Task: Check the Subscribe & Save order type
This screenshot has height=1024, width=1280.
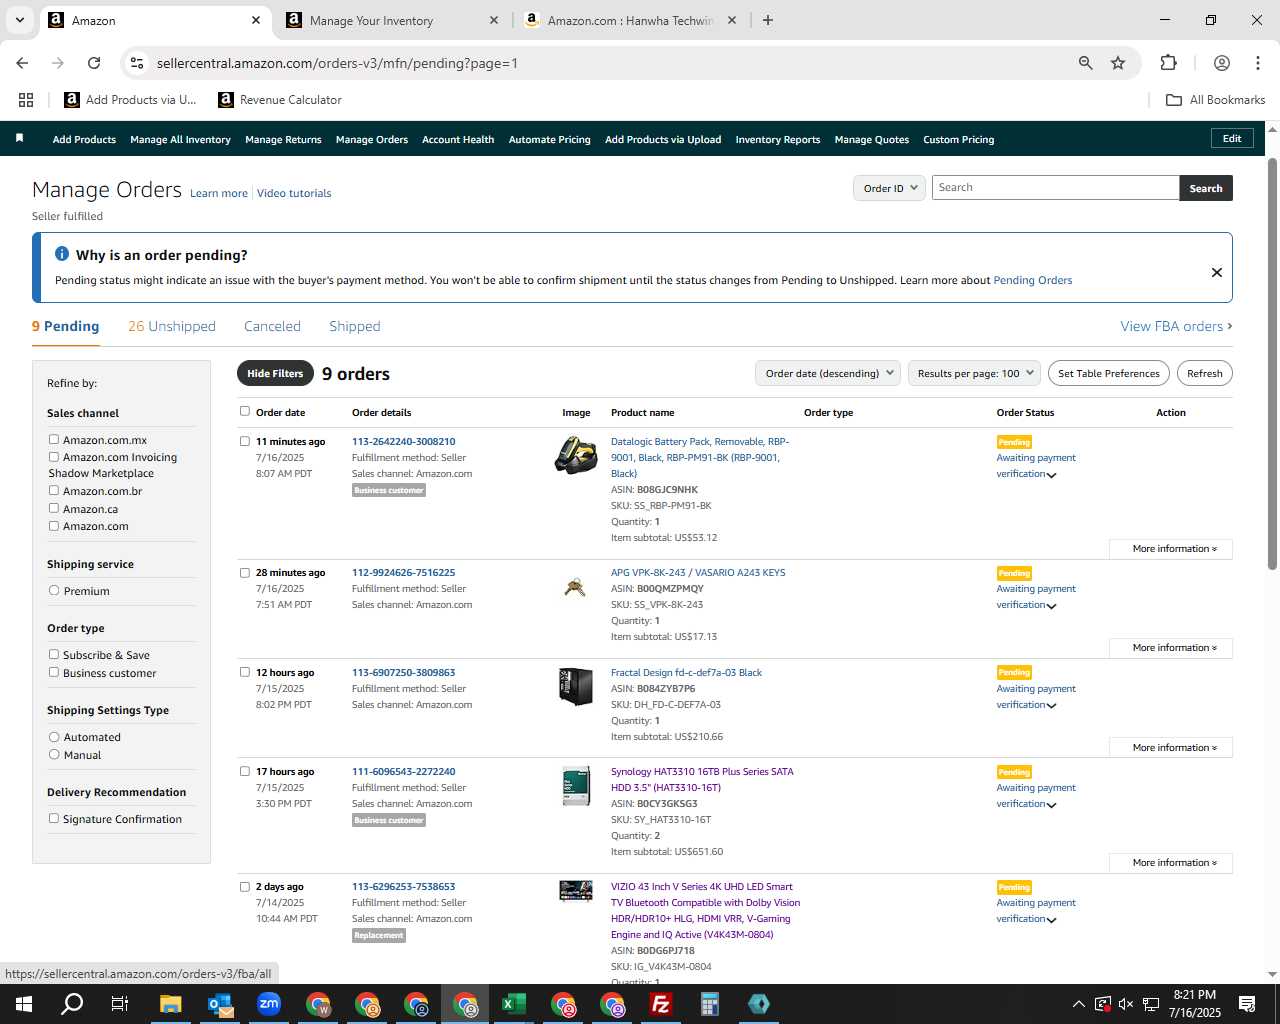Action: pyautogui.click(x=54, y=654)
